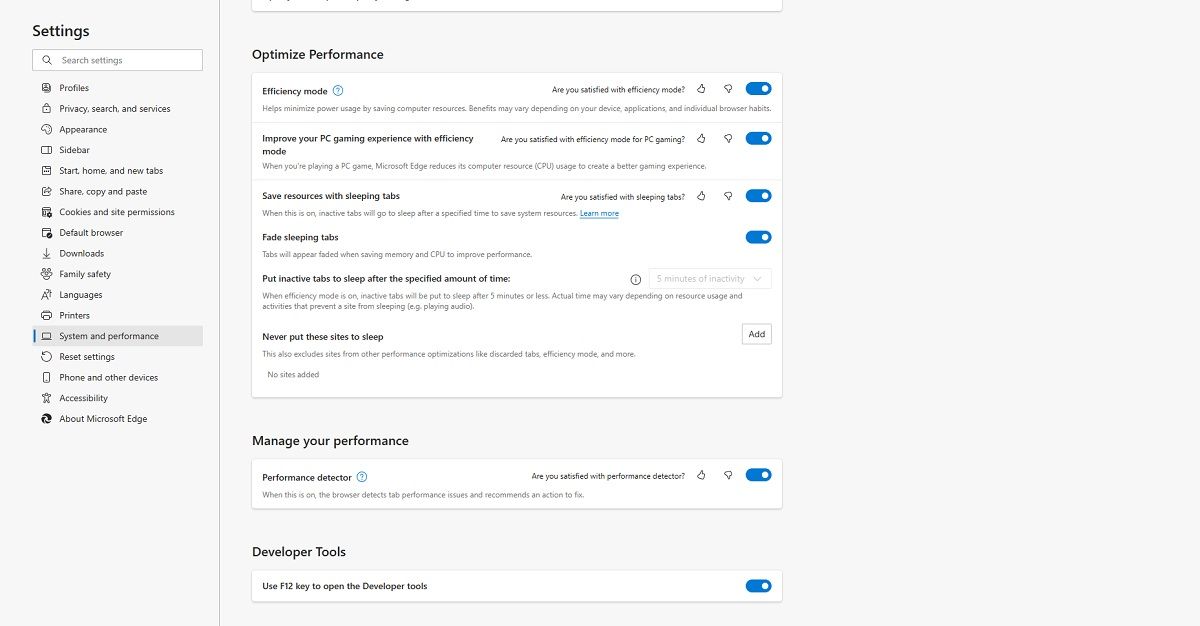Viewport: 1200px width, 626px height.
Task: Click thumbs up for PC gaming efficiency feedback
Action: click(702, 139)
